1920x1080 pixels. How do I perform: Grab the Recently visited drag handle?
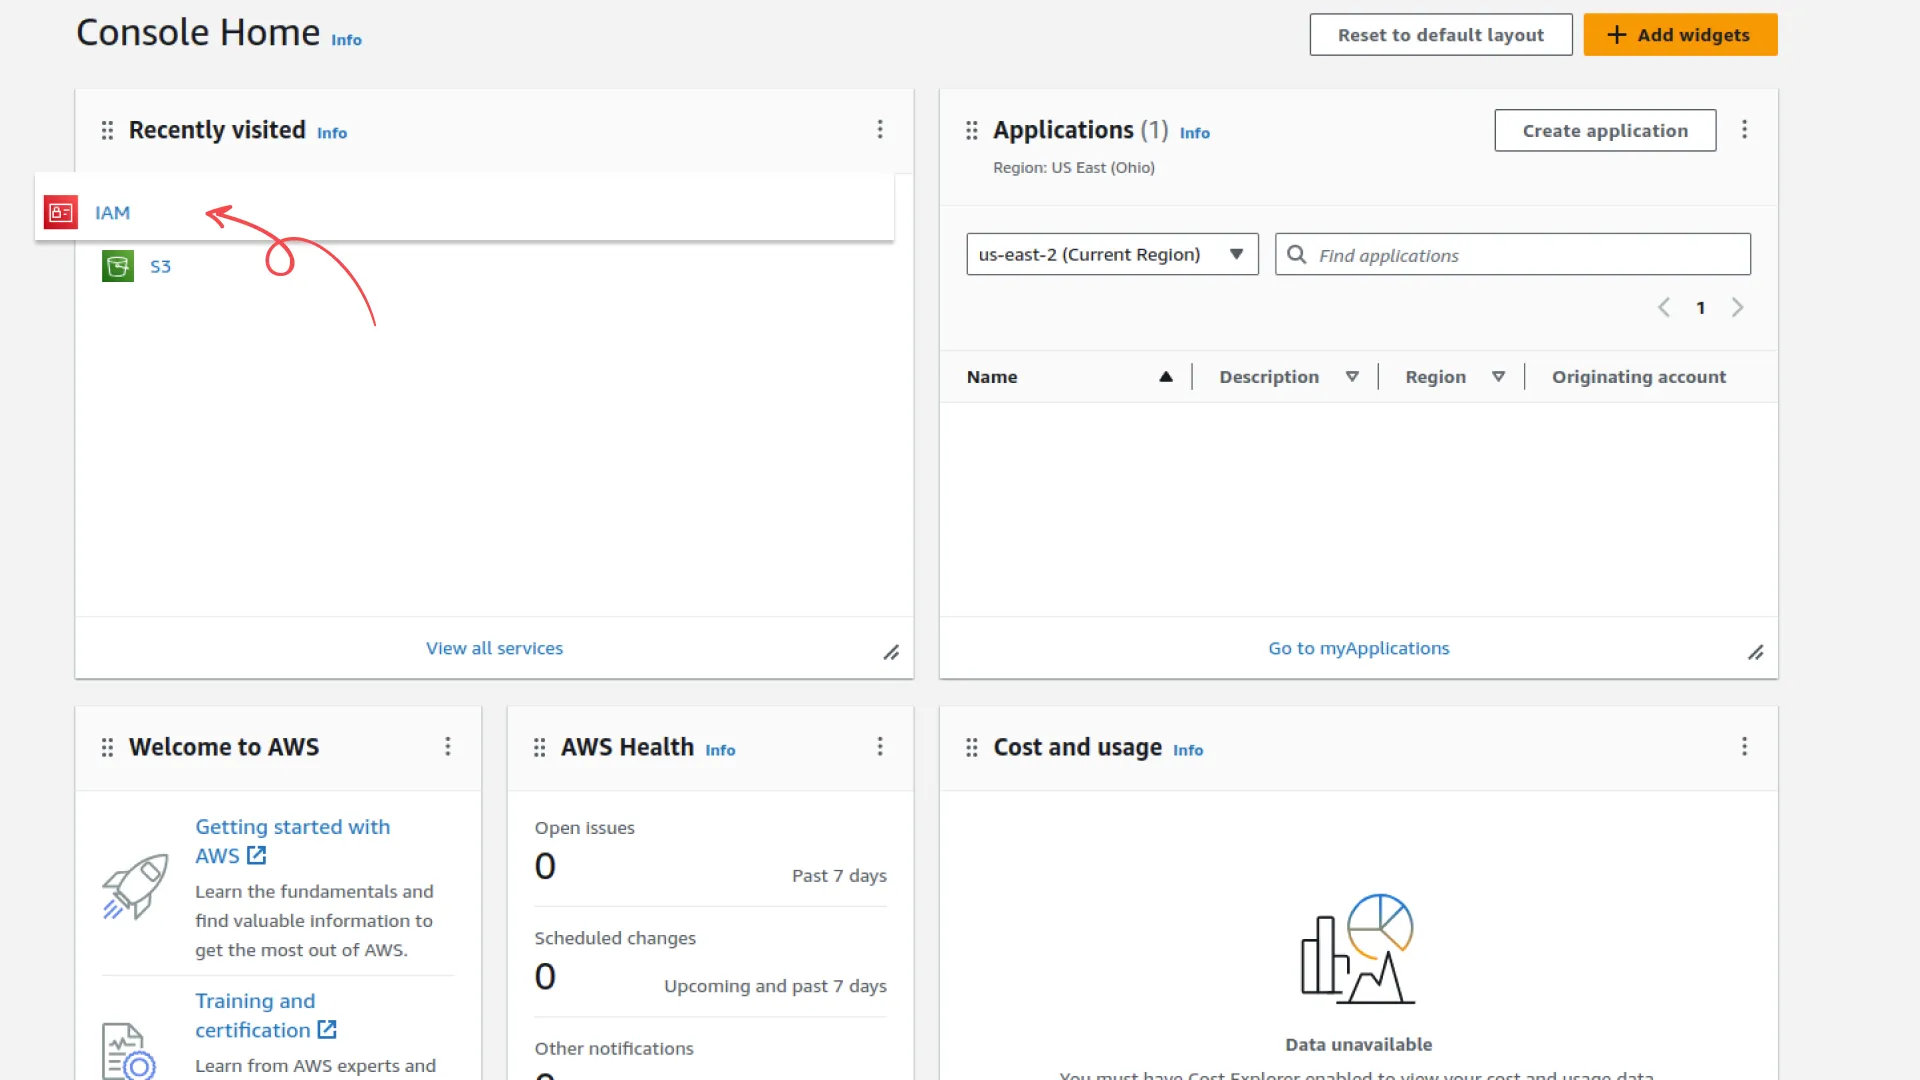107,130
